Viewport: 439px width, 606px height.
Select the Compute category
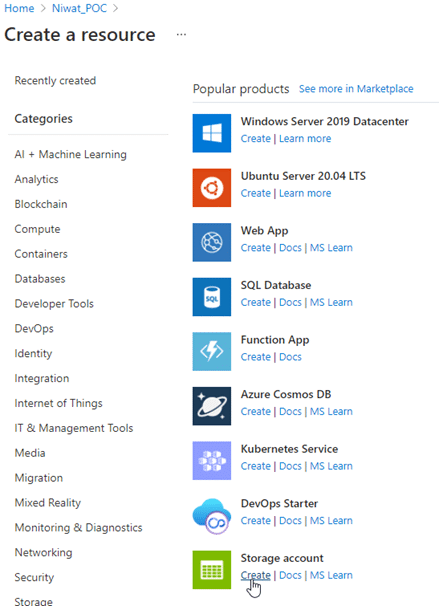(37, 229)
